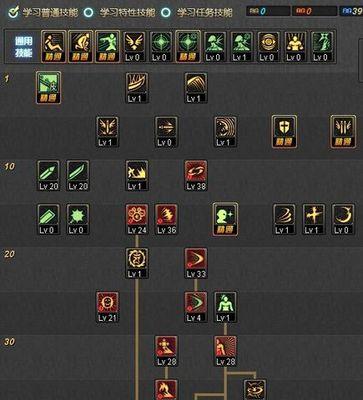Select the red crescent slash skill at Lv 33
This screenshot has width=363, height=400.
click(196, 263)
